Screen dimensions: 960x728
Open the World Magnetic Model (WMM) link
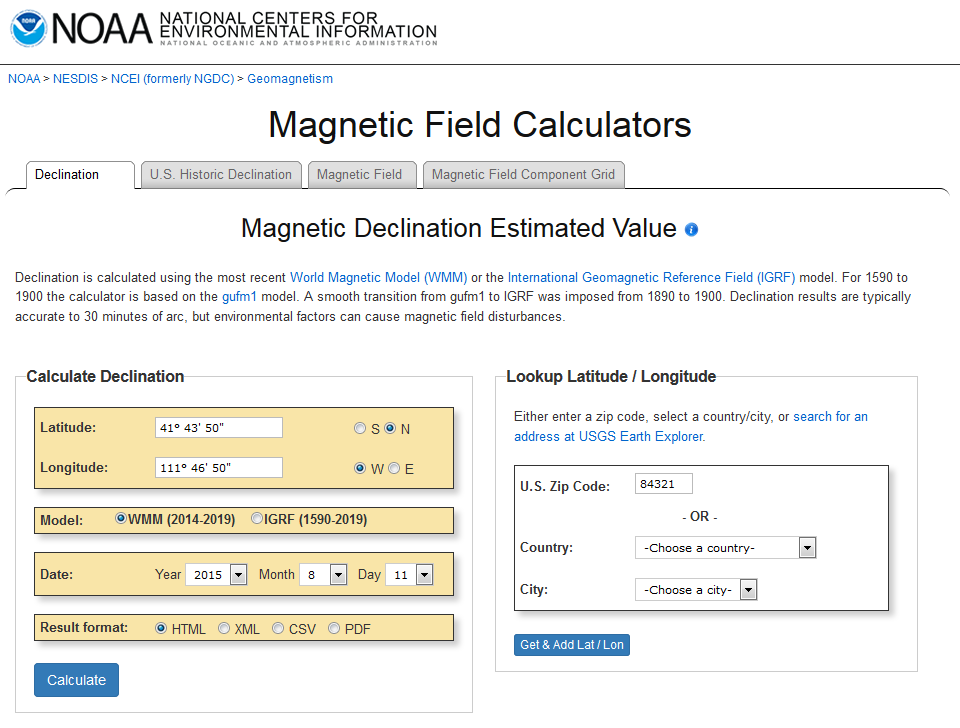coord(379,277)
